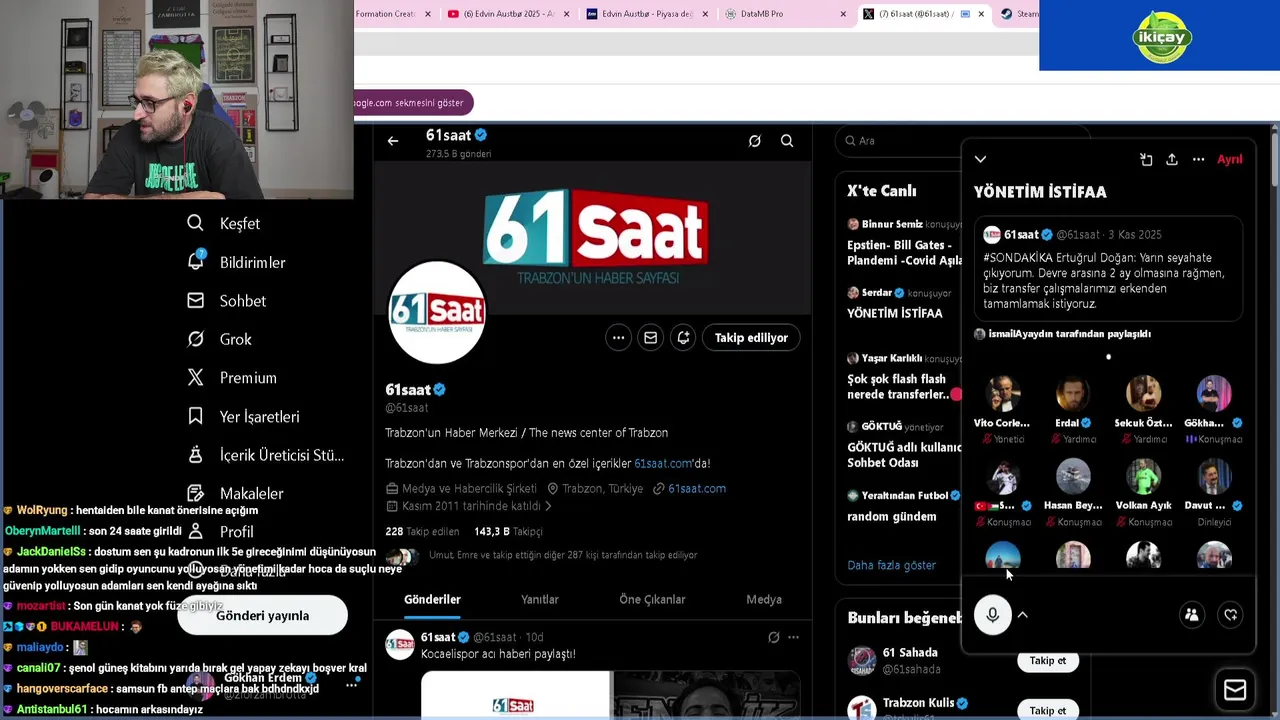
Task: Open Premium in the sidebar
Action: tap(232, 378)
